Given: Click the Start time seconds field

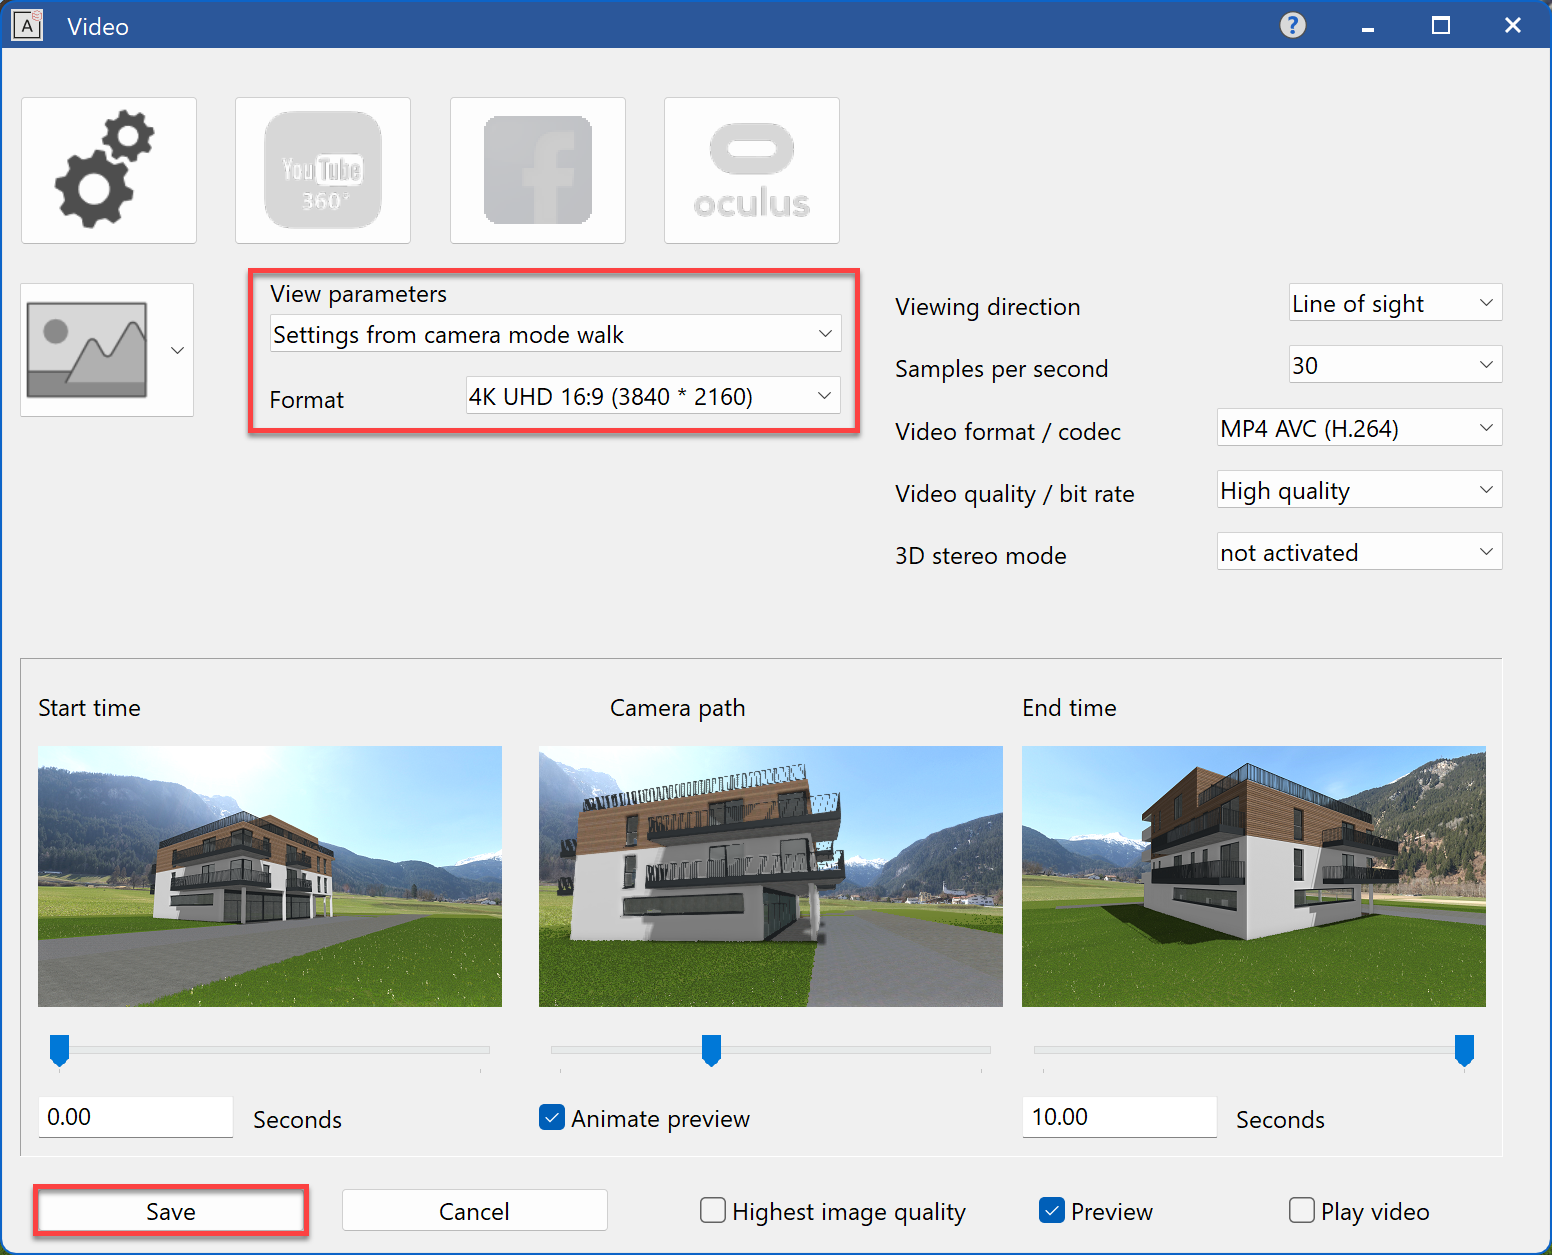Looking at the screenshot, I should (135, 1117).
